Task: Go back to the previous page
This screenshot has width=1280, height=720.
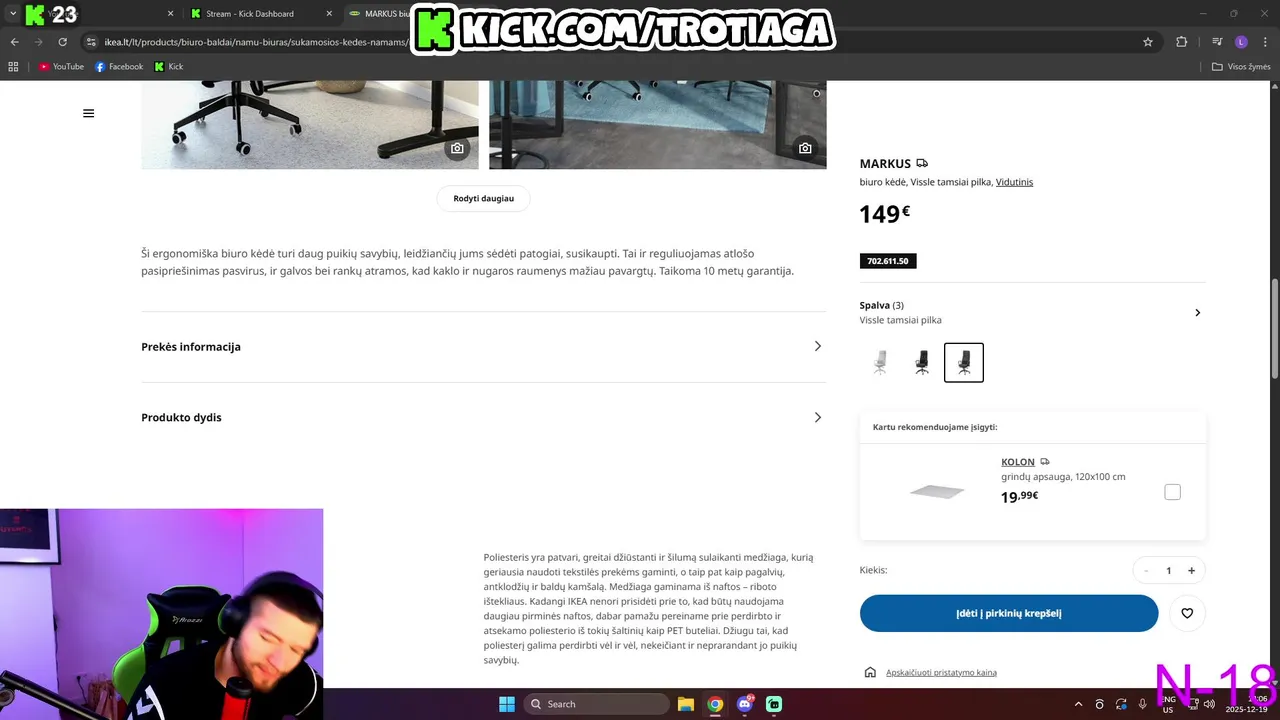Action: tap(14, 42)
